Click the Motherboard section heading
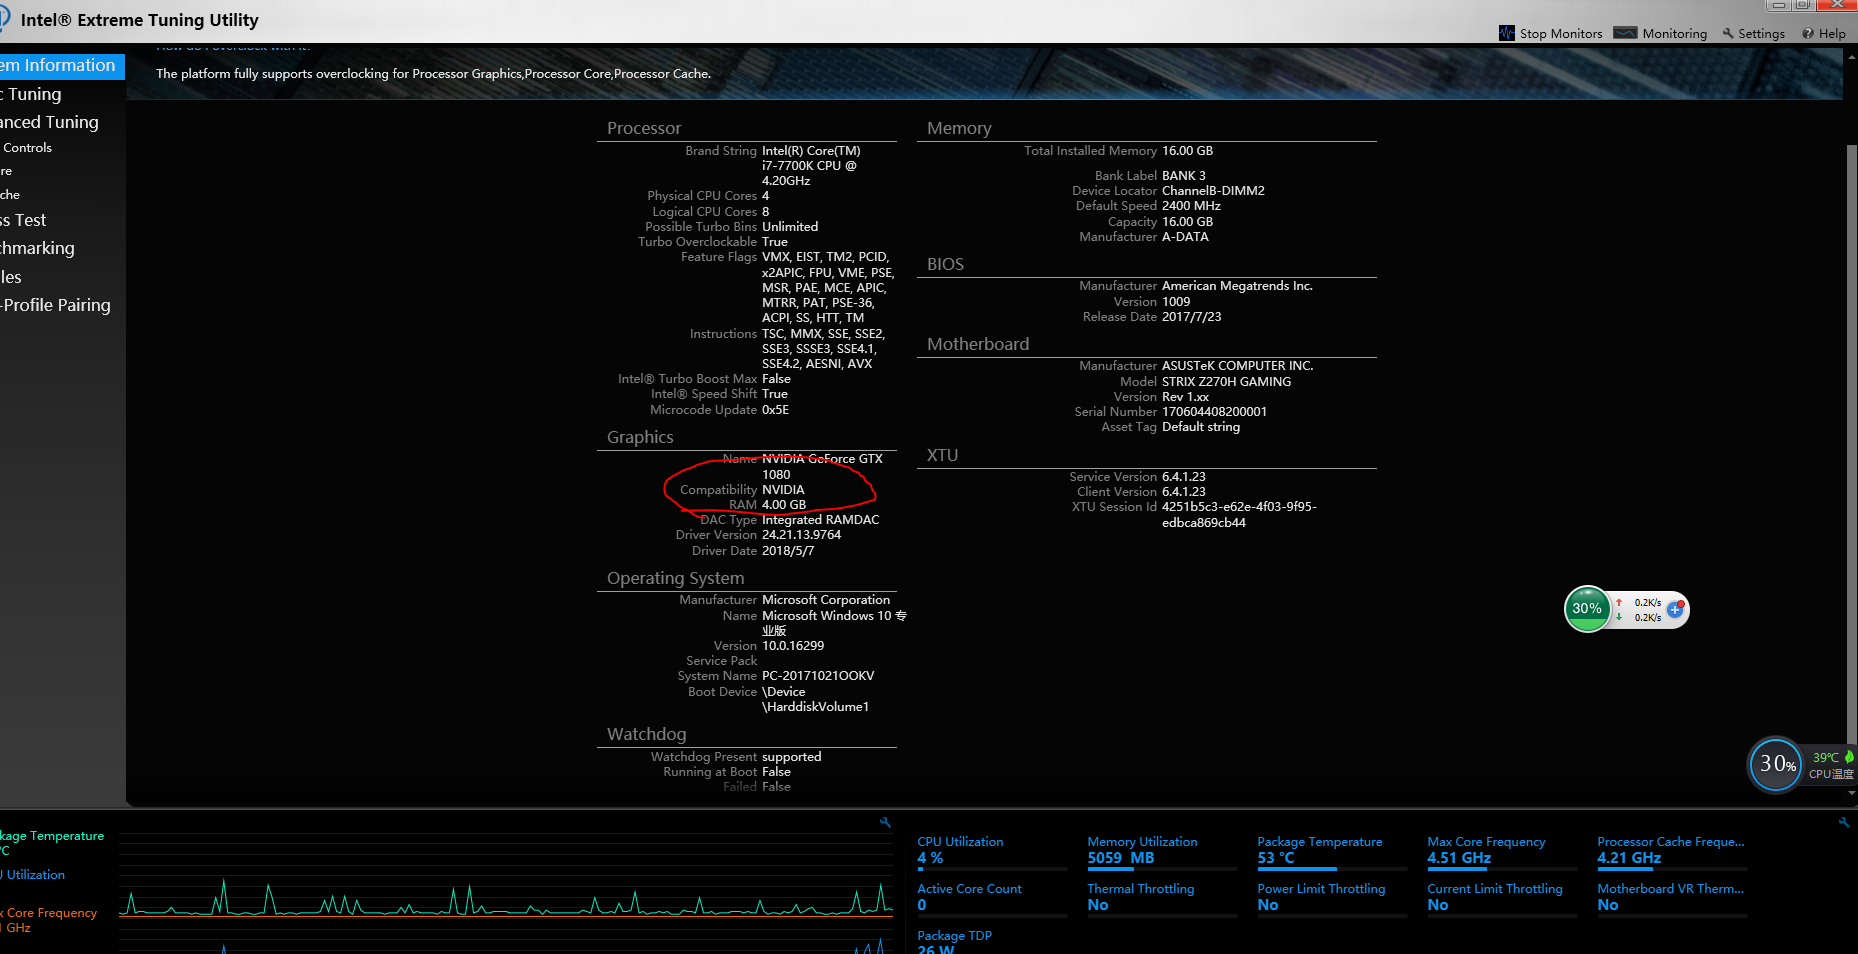Screen dimensions: 1858x954 (x=978, y=344)
